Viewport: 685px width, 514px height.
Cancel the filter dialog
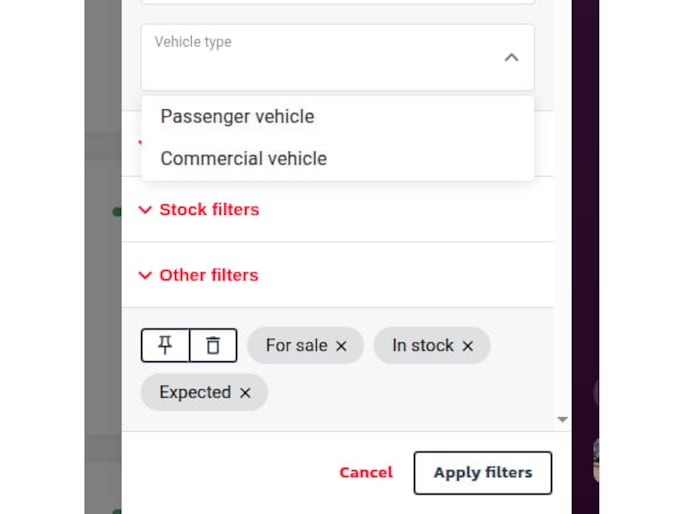[x=366, y=473]
